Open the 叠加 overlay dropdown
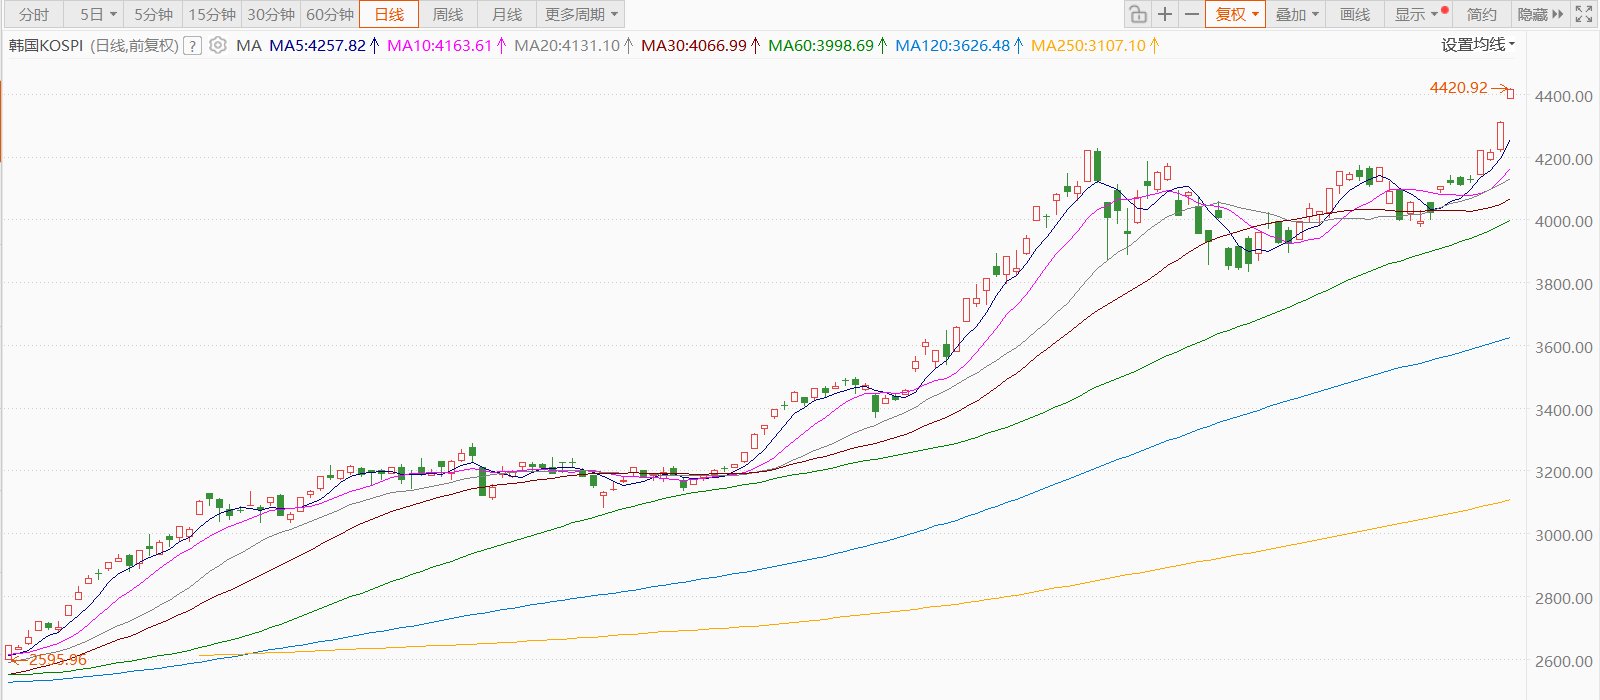The width and height of the screenshot is (1600, 700). click(1297, 14)
